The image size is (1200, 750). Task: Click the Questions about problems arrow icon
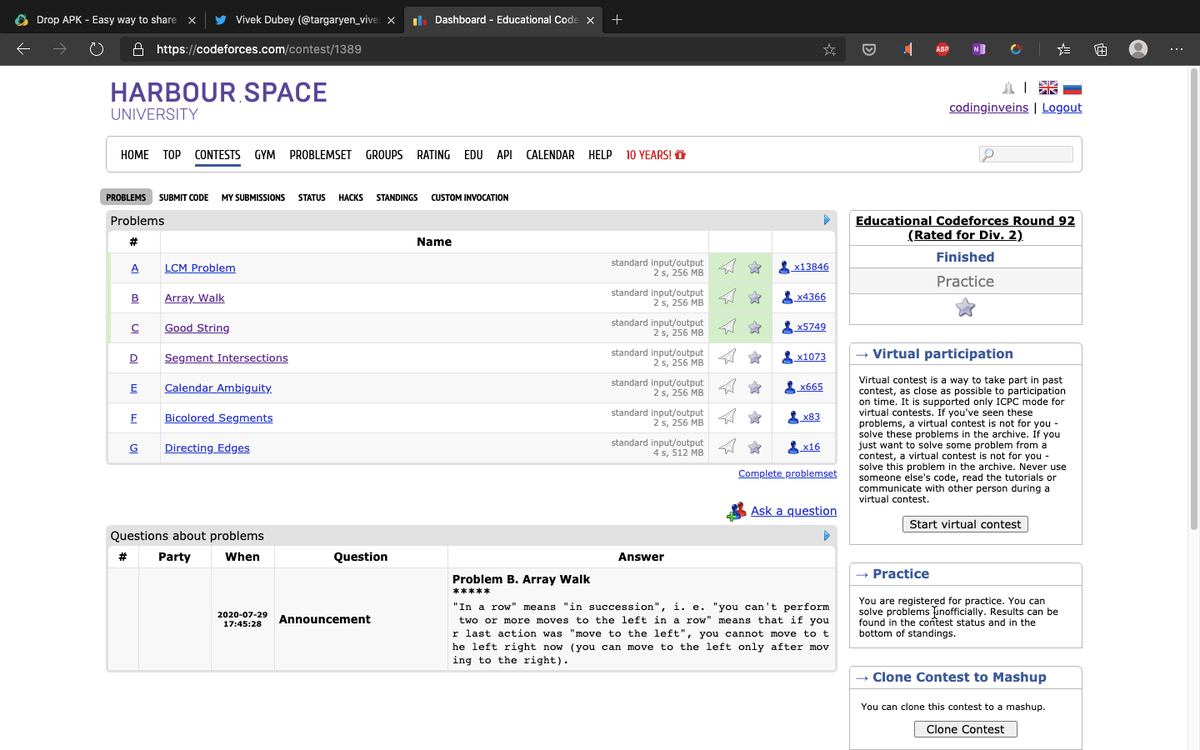827,535
